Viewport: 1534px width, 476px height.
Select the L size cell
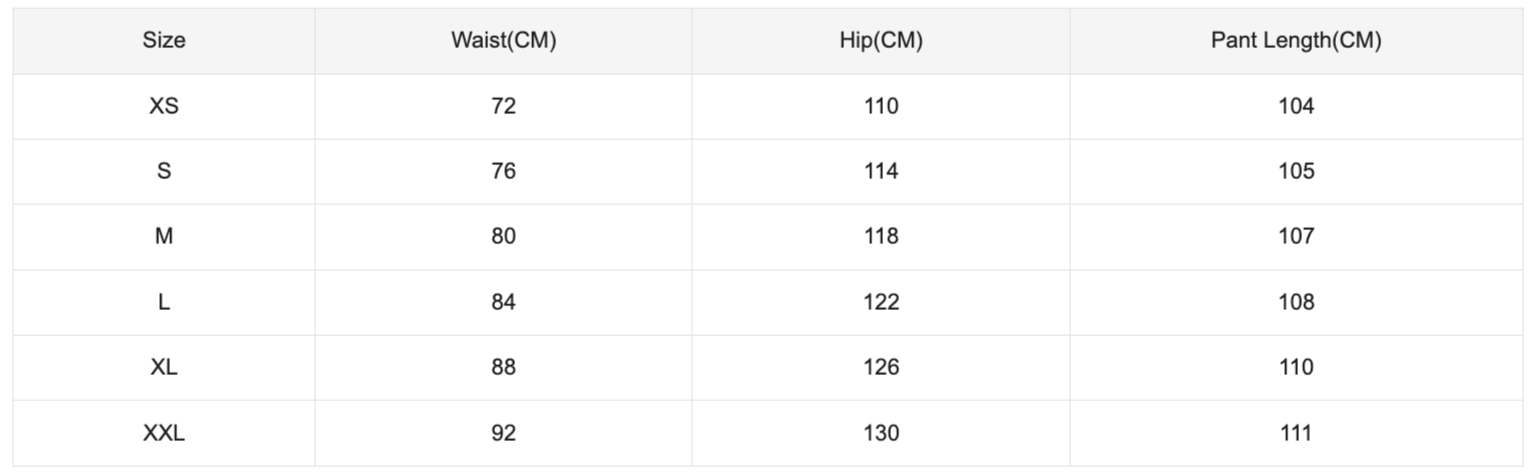pos(164,302)
